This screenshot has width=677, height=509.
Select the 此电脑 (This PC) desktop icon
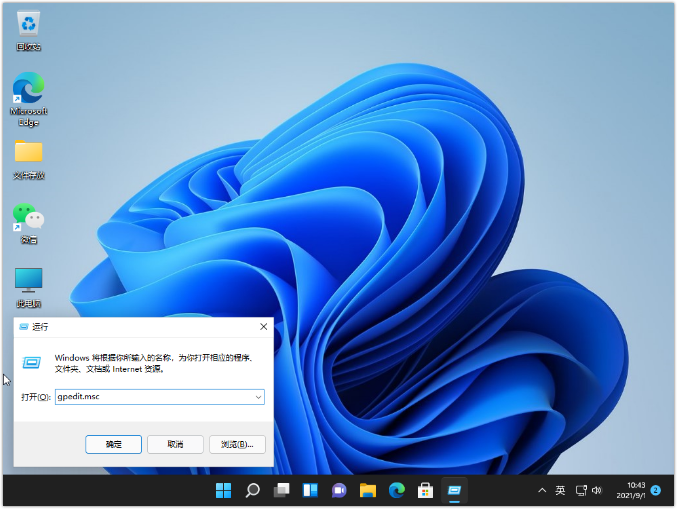pyautogui.click(x=28, y=288)
